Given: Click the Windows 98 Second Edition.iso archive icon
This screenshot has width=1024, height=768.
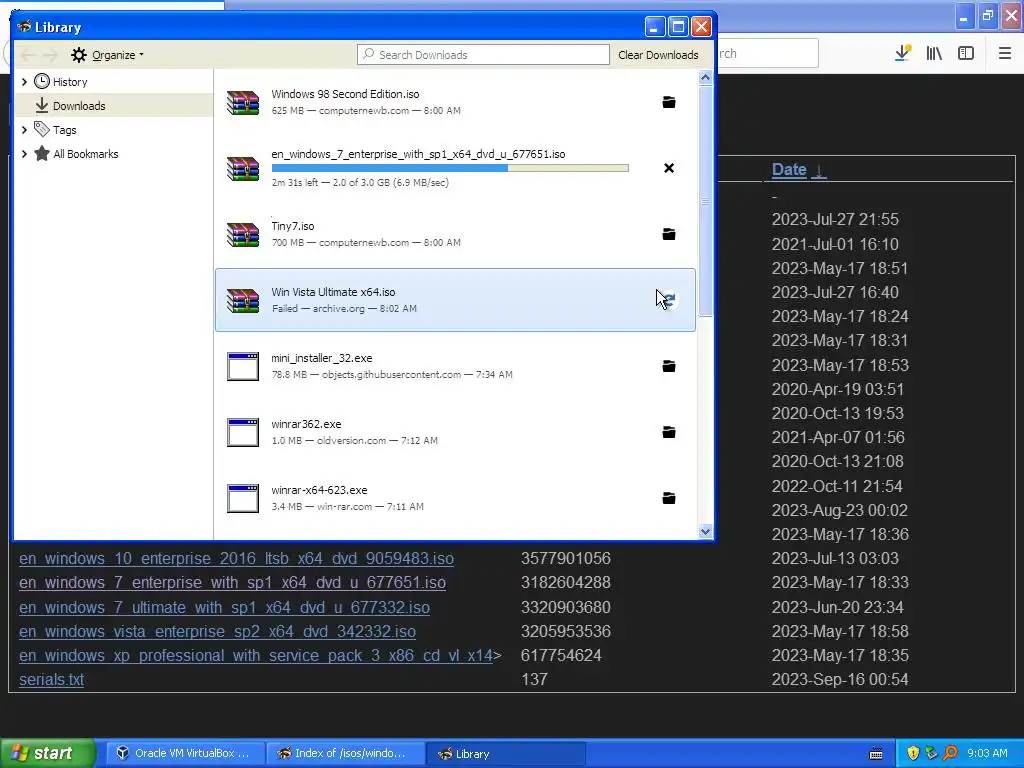Looking at the screenshot, I should point(243,103).
